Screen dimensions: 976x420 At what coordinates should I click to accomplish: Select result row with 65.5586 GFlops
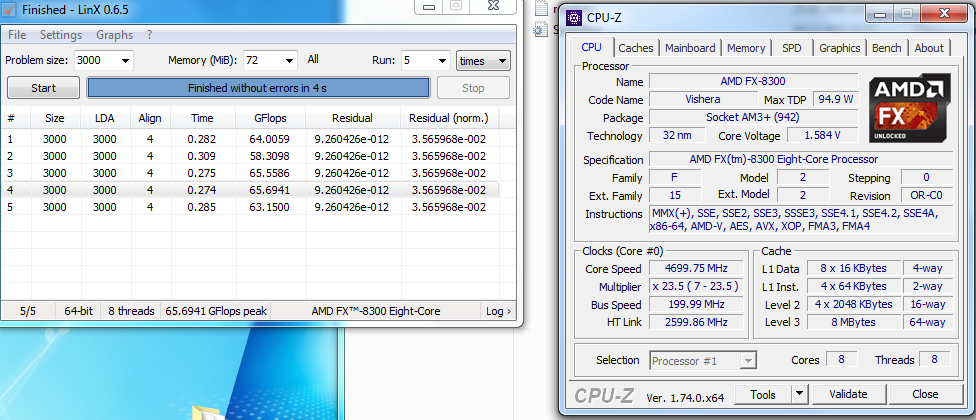(249, 173)
